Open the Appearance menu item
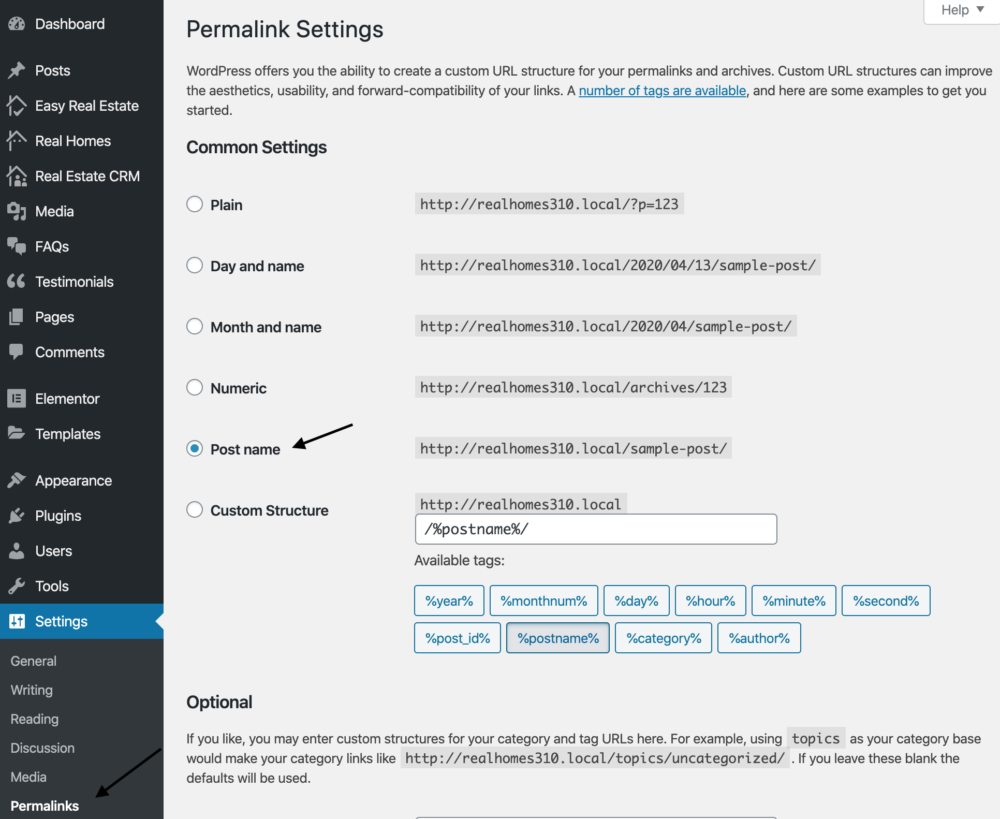Image resolution: width=1000 pixels, height=819 pixels. pos(82,480)
